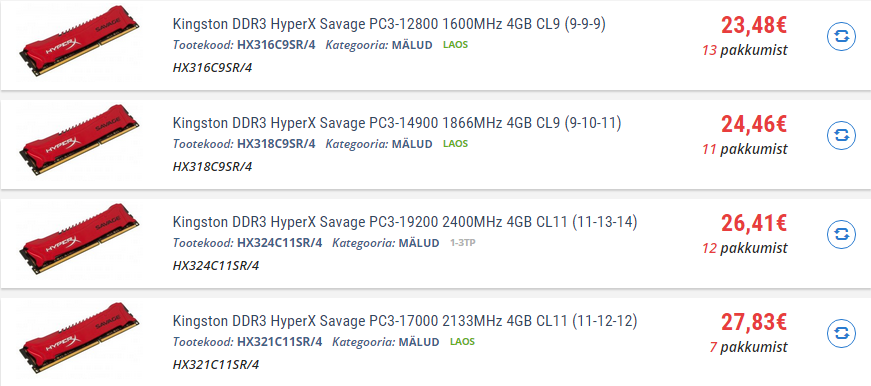View the 12 pakkumist offers link
This screenshot has width=871, height=386.
pos(744,248)
